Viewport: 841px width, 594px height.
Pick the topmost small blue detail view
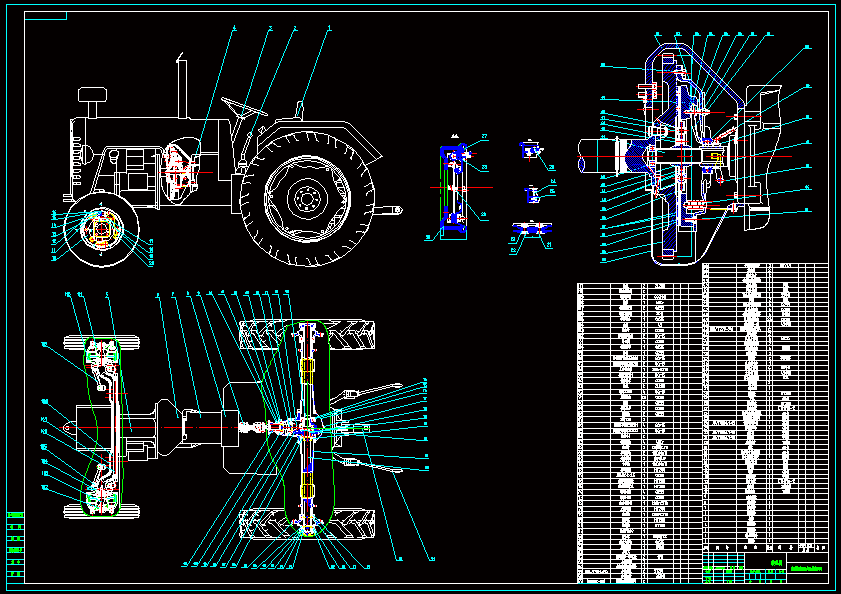point(530,150)
